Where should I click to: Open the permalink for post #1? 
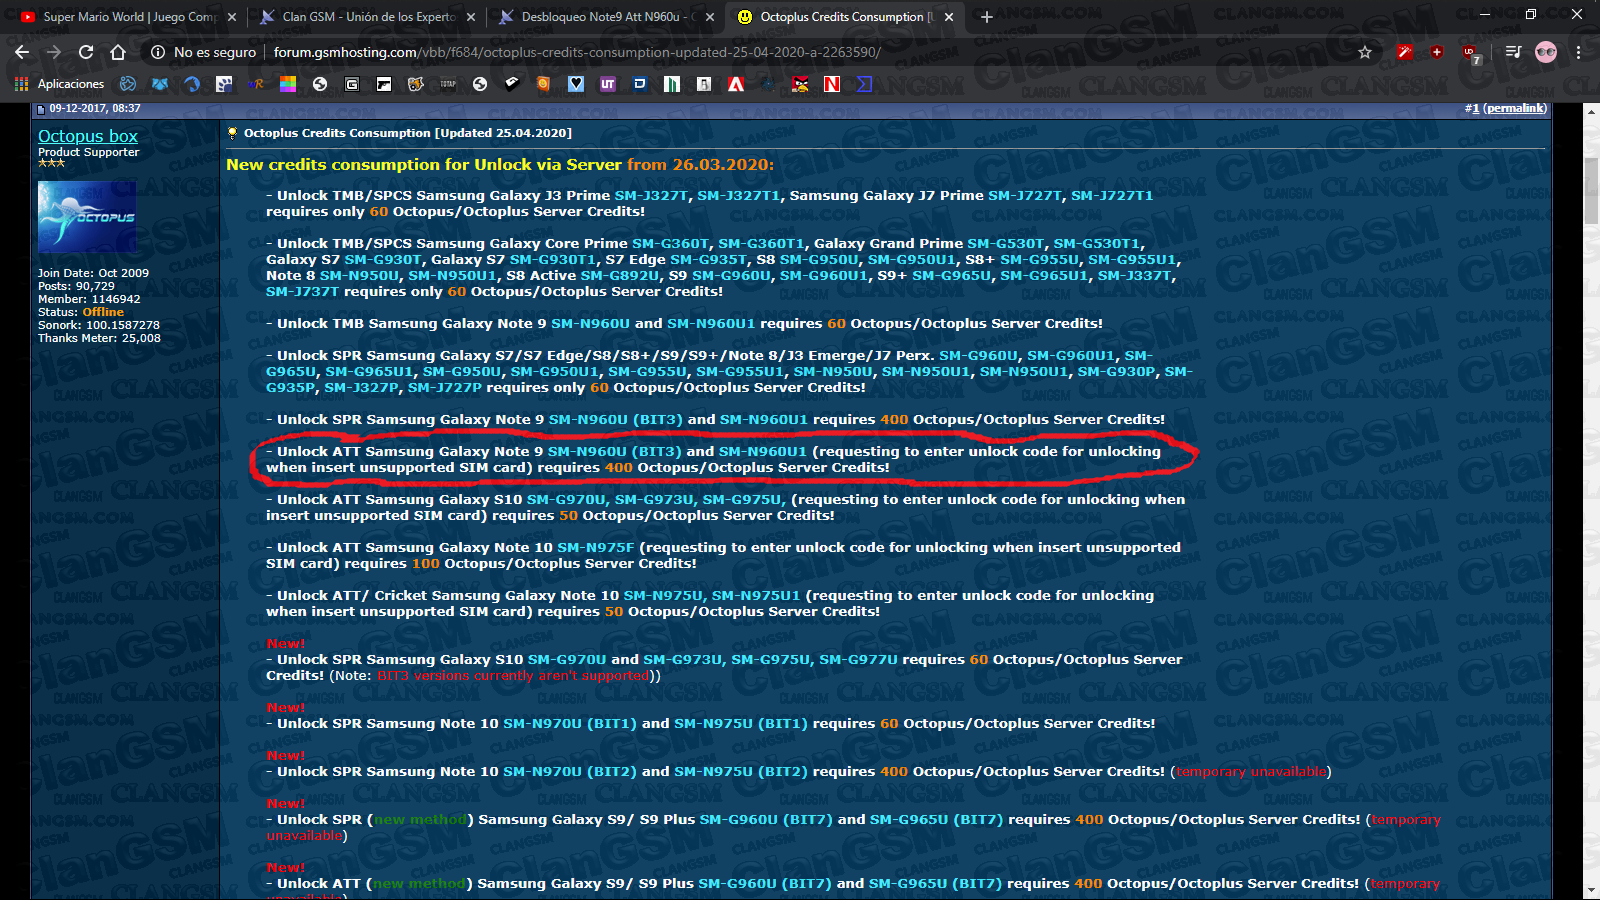tap(1515, 108)
